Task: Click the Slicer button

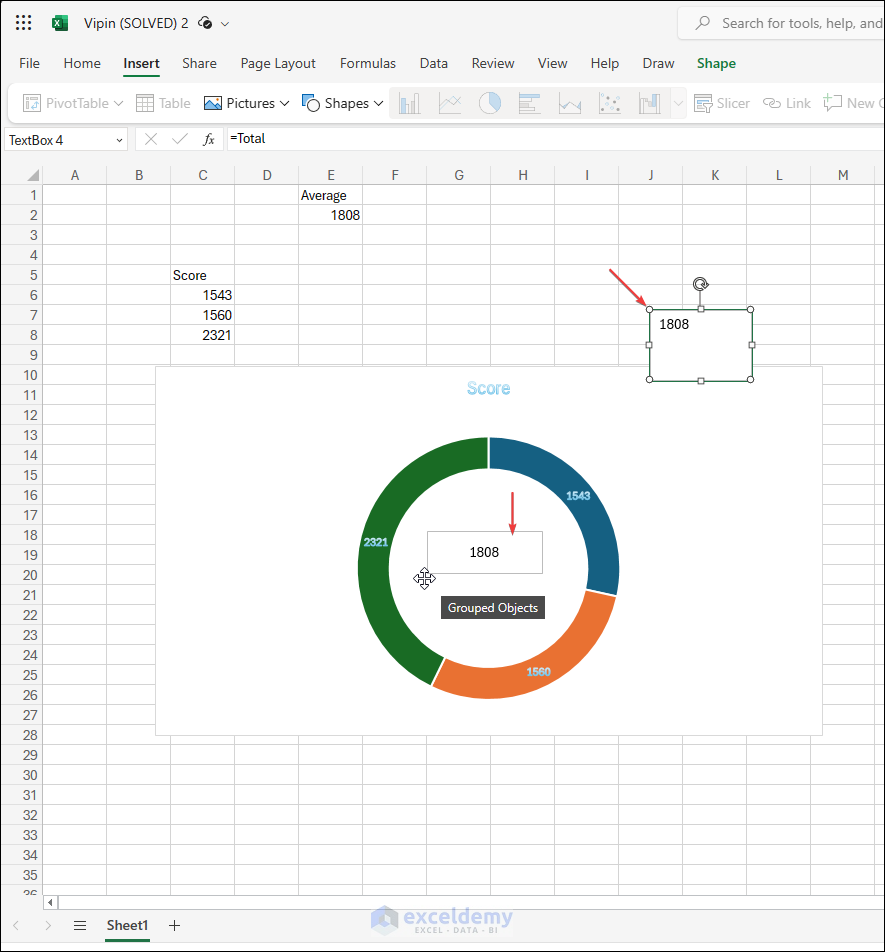Action: [722, 103]
